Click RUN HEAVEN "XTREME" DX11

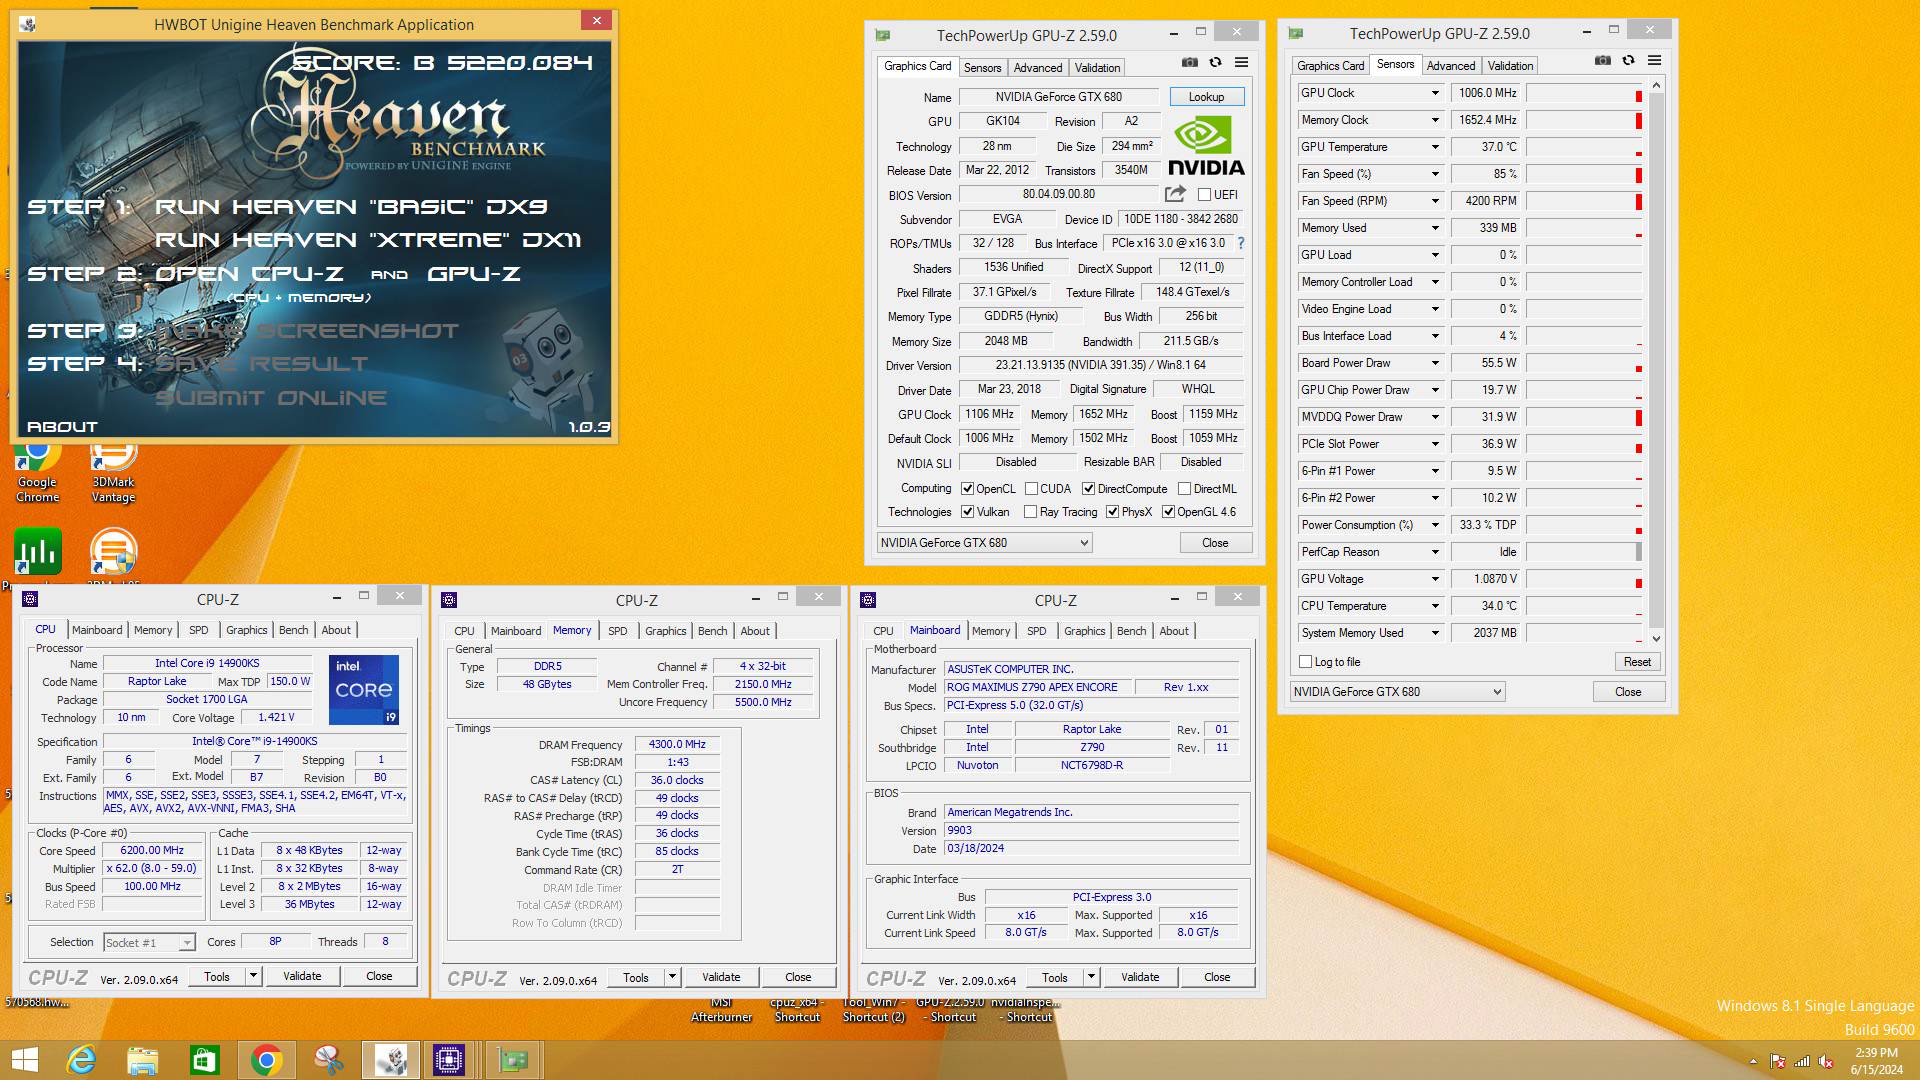click(368, 240)
